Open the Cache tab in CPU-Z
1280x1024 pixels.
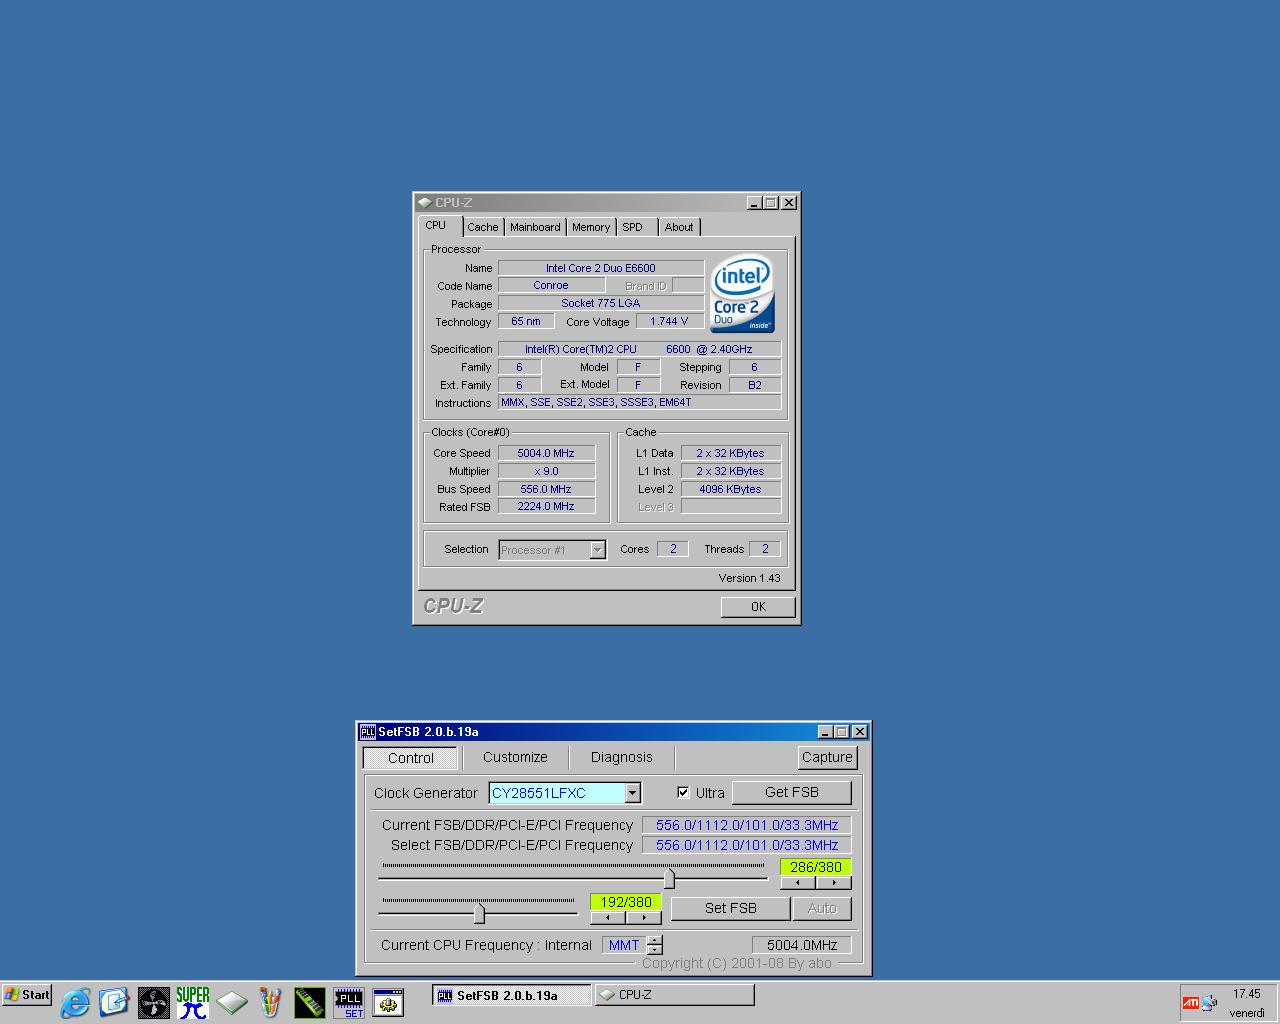click(x=483, y=228)
